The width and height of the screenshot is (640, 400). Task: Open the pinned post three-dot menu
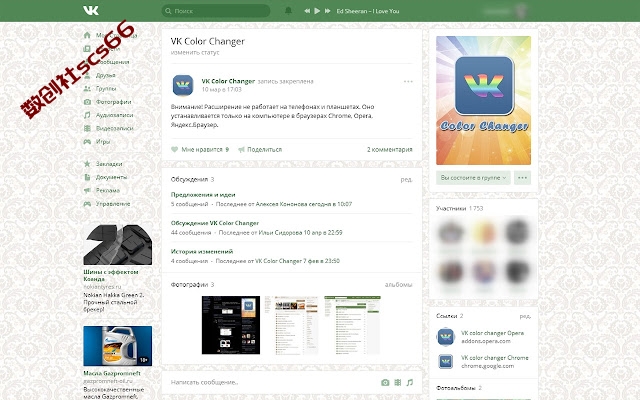tap(408, 81)
